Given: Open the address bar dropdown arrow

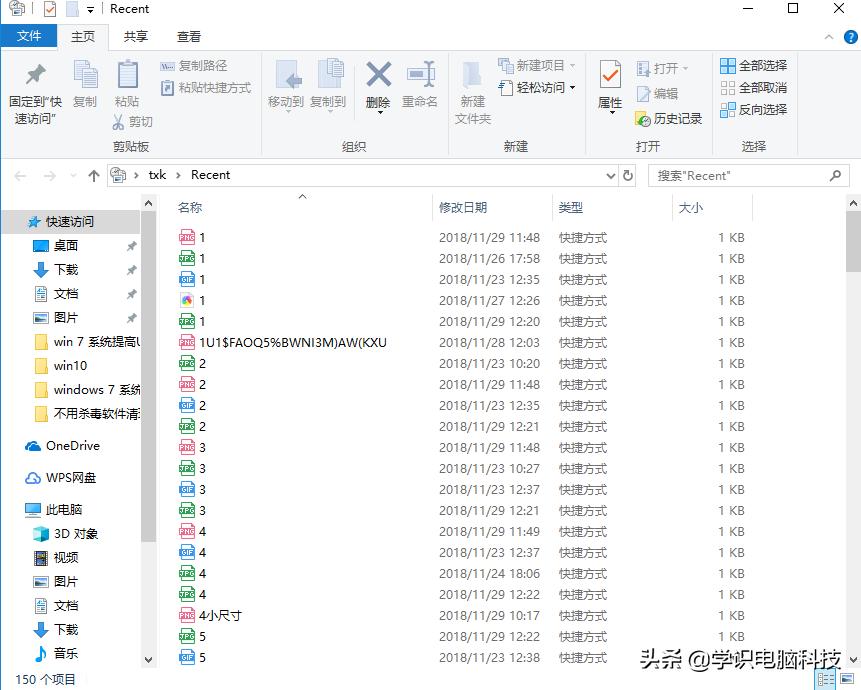Looking at the screenshot, I should [x=613, y=175].
